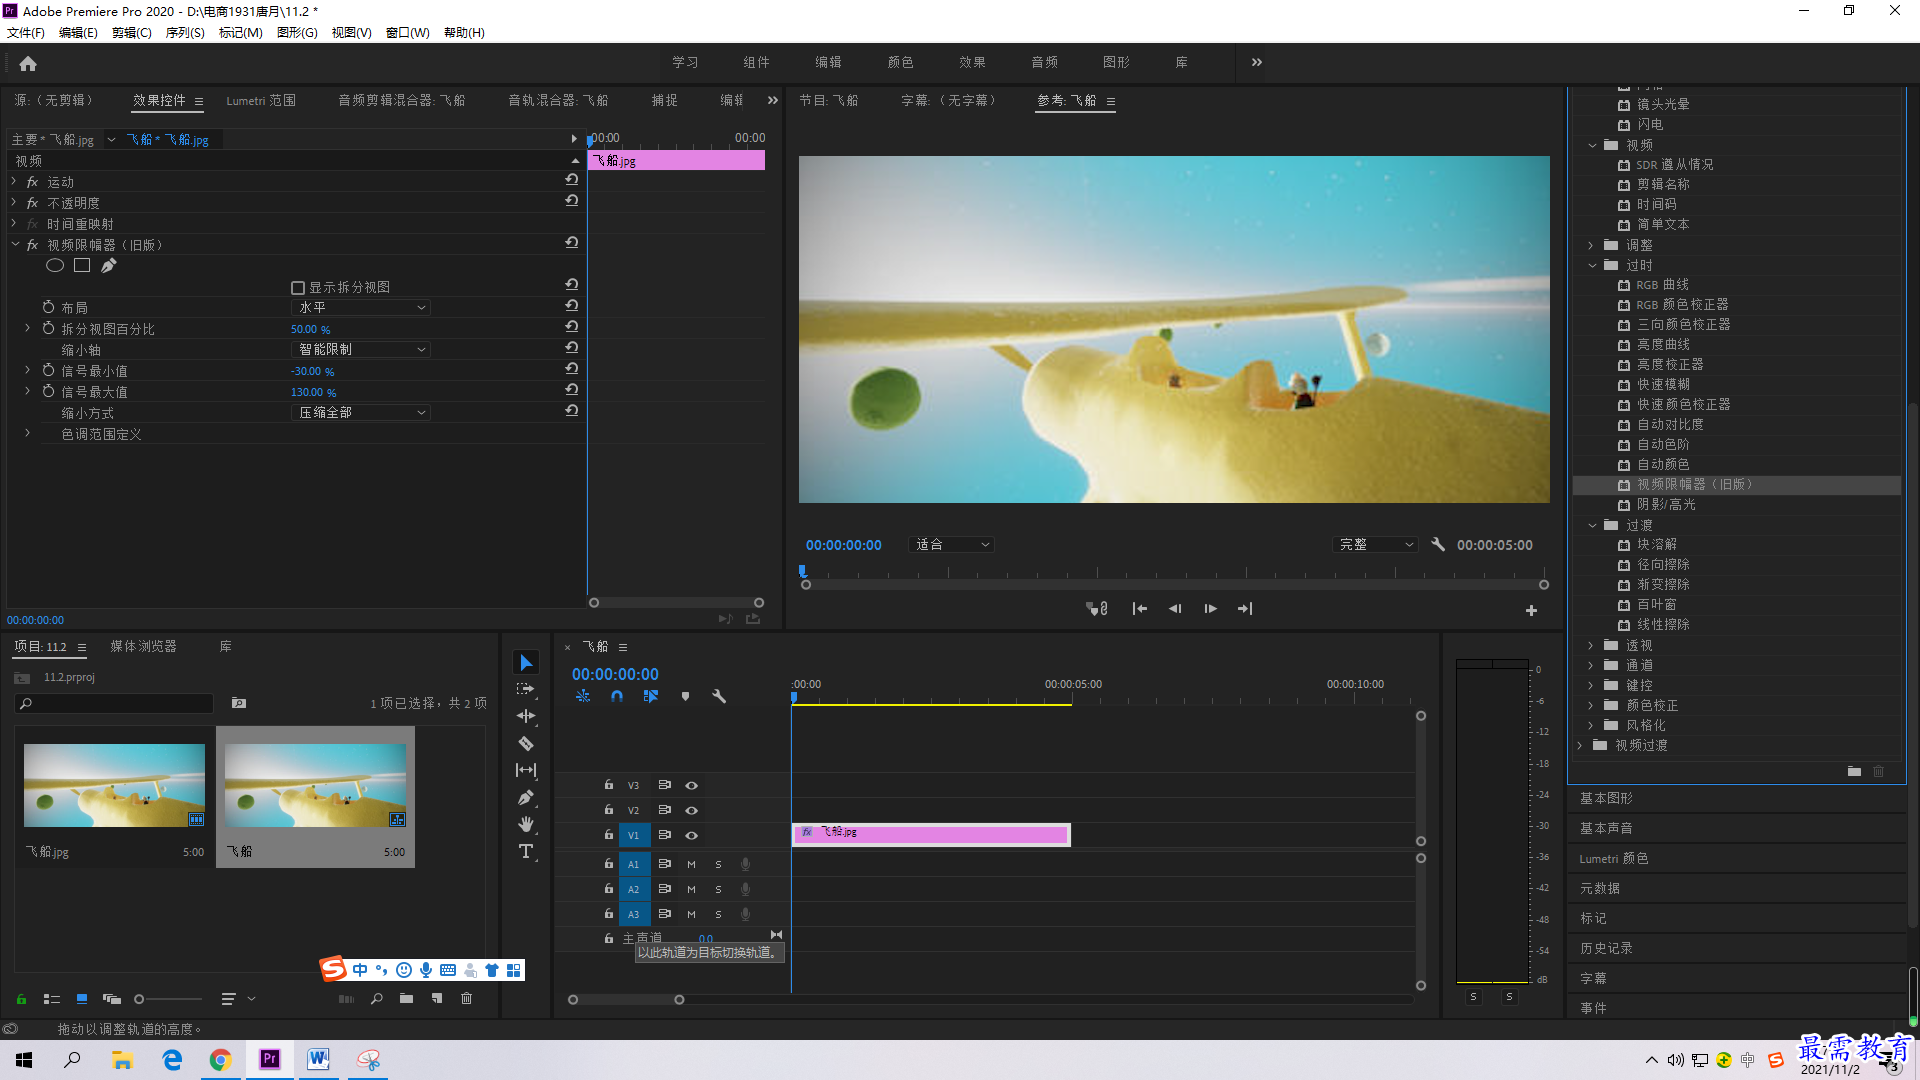Click new bin icon in project panel
1920x1080 pixels.
coord(406,998)
